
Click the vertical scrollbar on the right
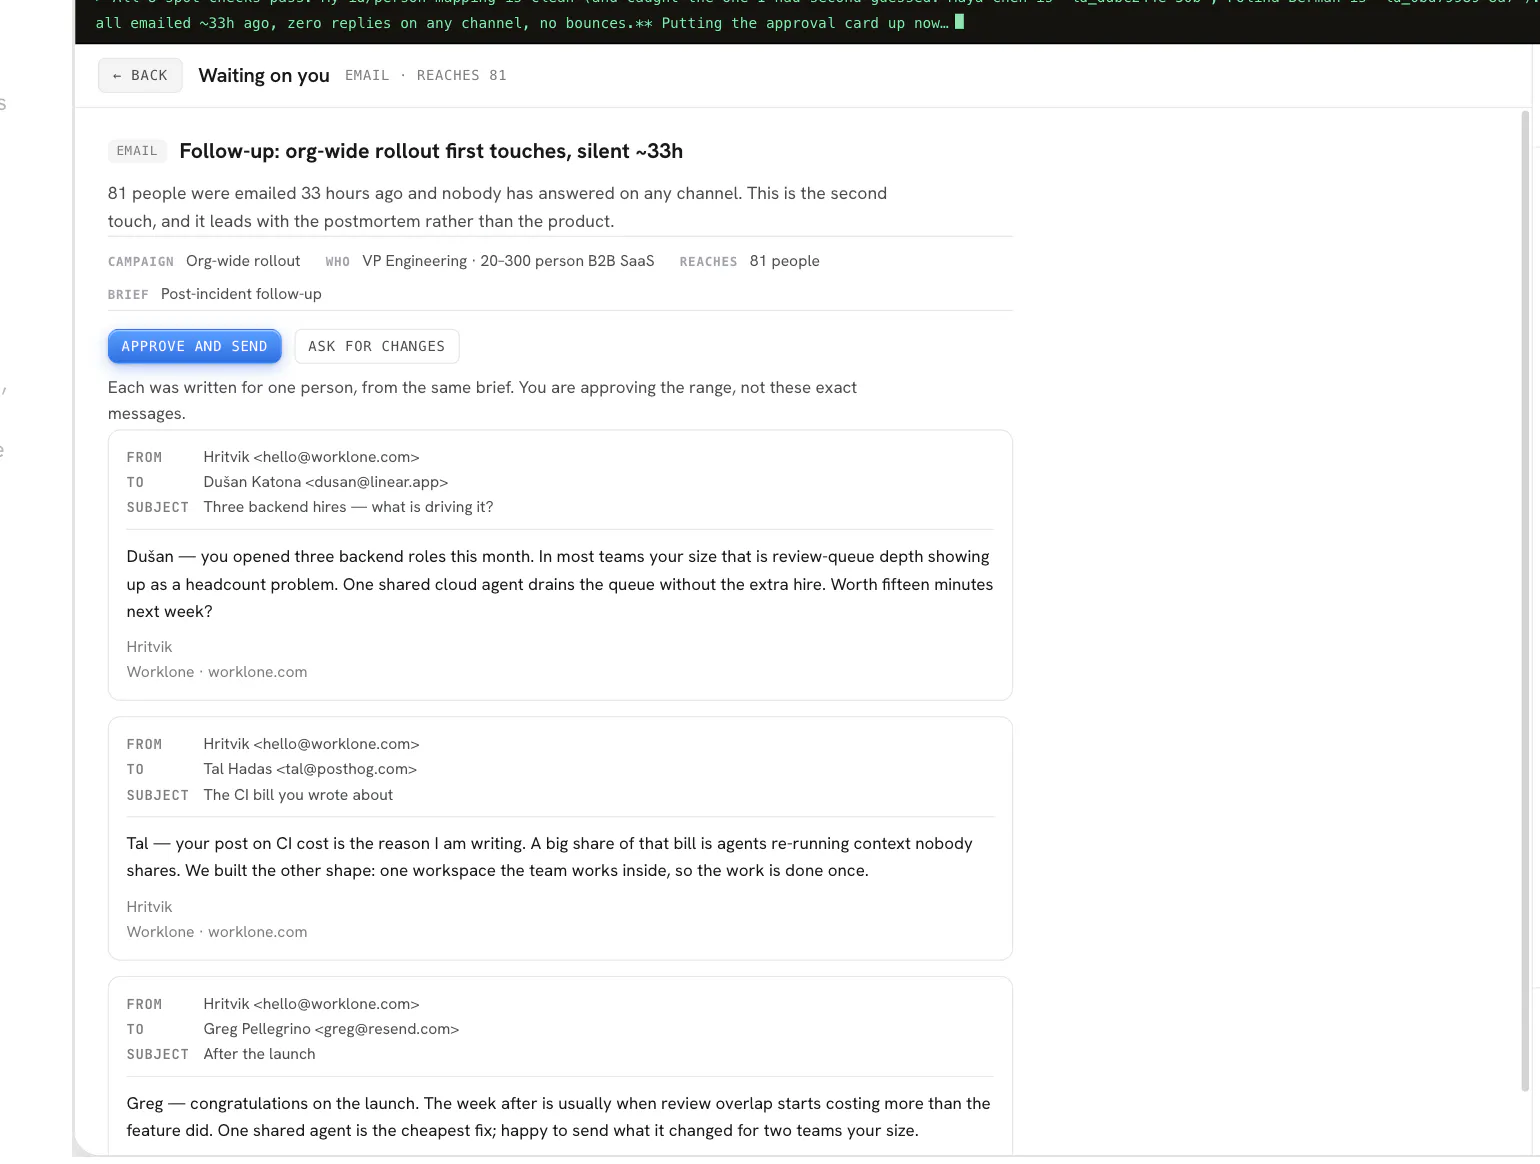pyautogui.click(x=1525, y=600)
